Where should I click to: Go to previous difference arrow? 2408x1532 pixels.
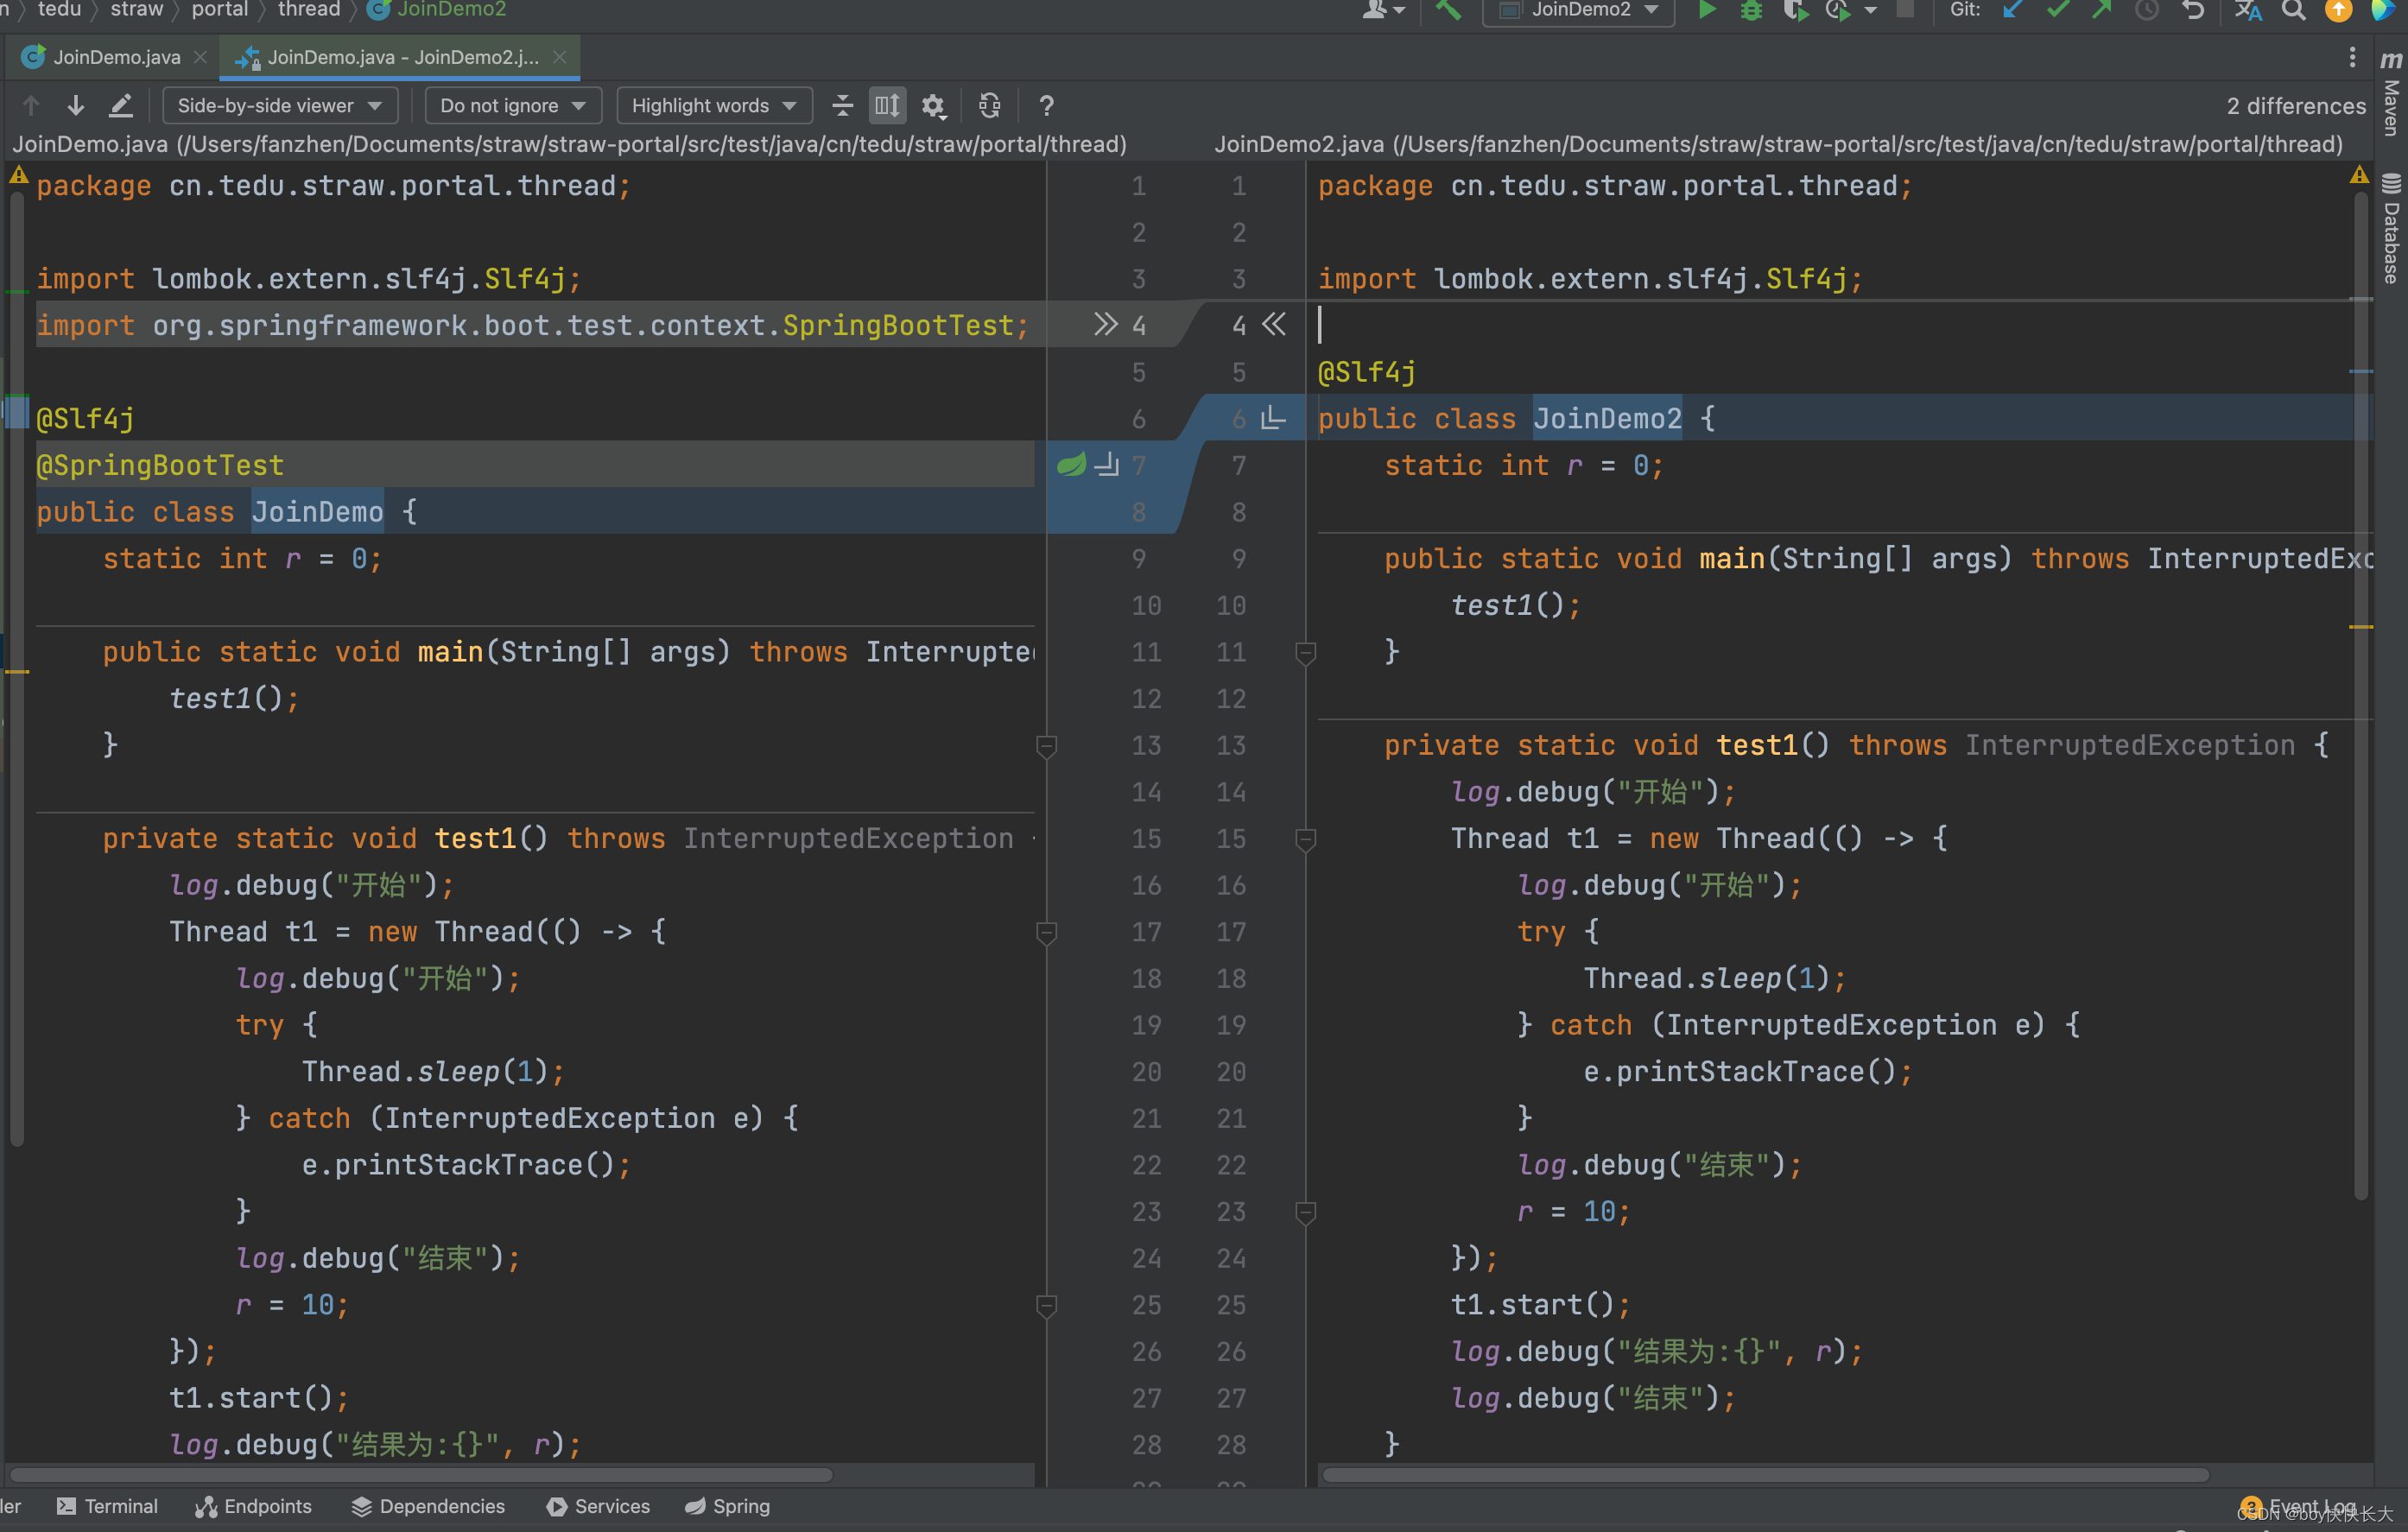tap(31, 105)
